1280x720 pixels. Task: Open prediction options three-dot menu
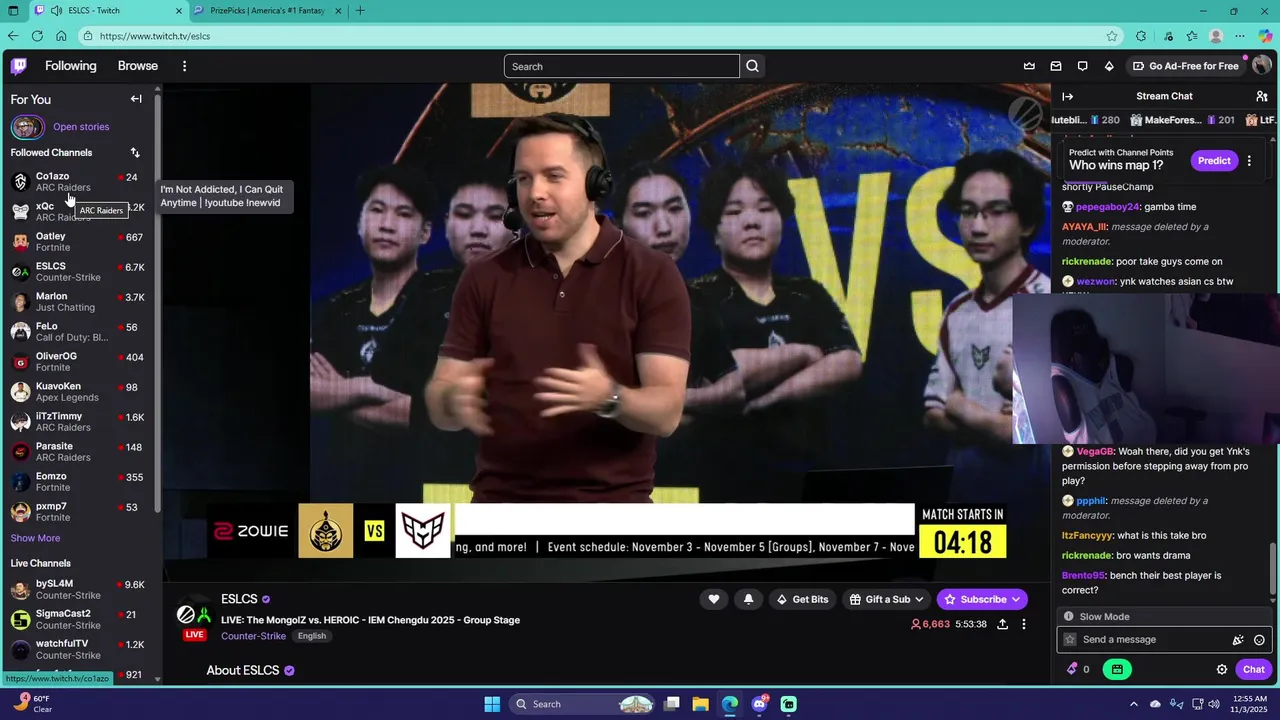(x=1249, y=160)
